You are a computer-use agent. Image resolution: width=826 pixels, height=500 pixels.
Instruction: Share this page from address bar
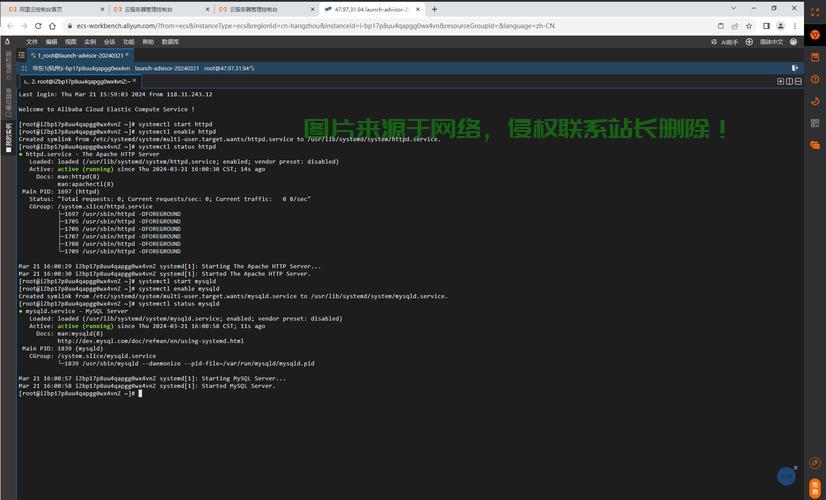pyautogui.click(x=735, y=26)
